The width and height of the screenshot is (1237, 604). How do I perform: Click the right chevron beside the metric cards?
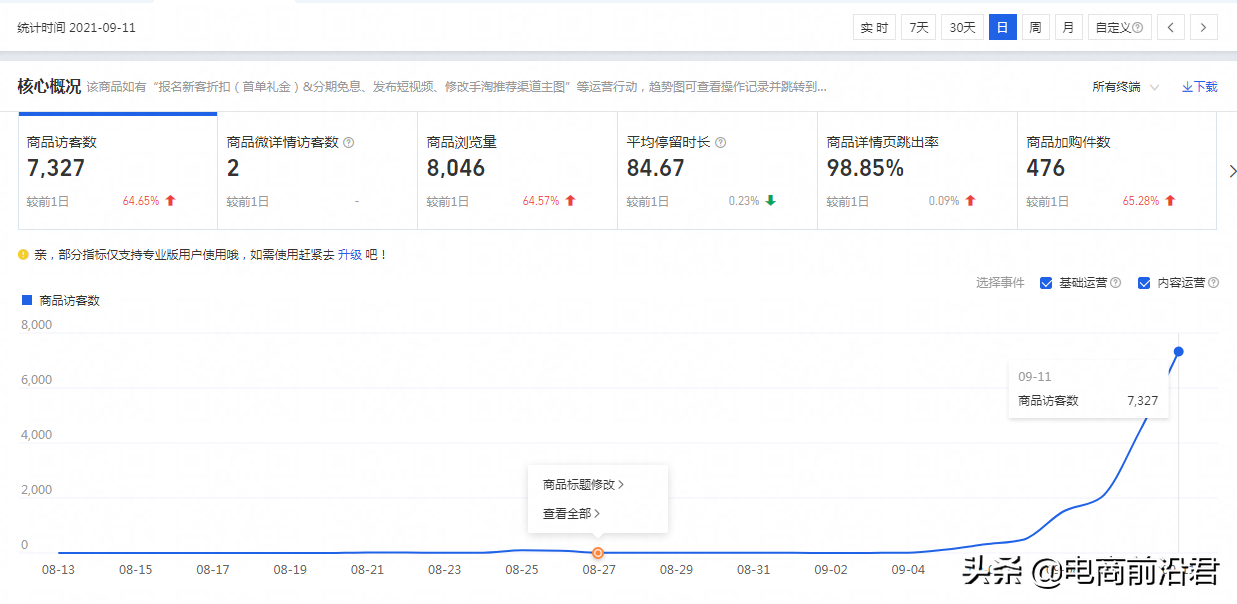(1232, 171)
